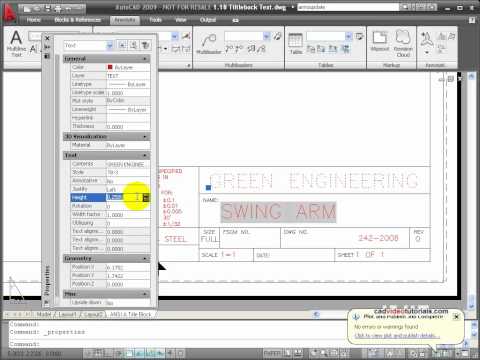Switch to the Layout1 tab
The width and height of the screenshot is (480, 360).
point(68,314)
